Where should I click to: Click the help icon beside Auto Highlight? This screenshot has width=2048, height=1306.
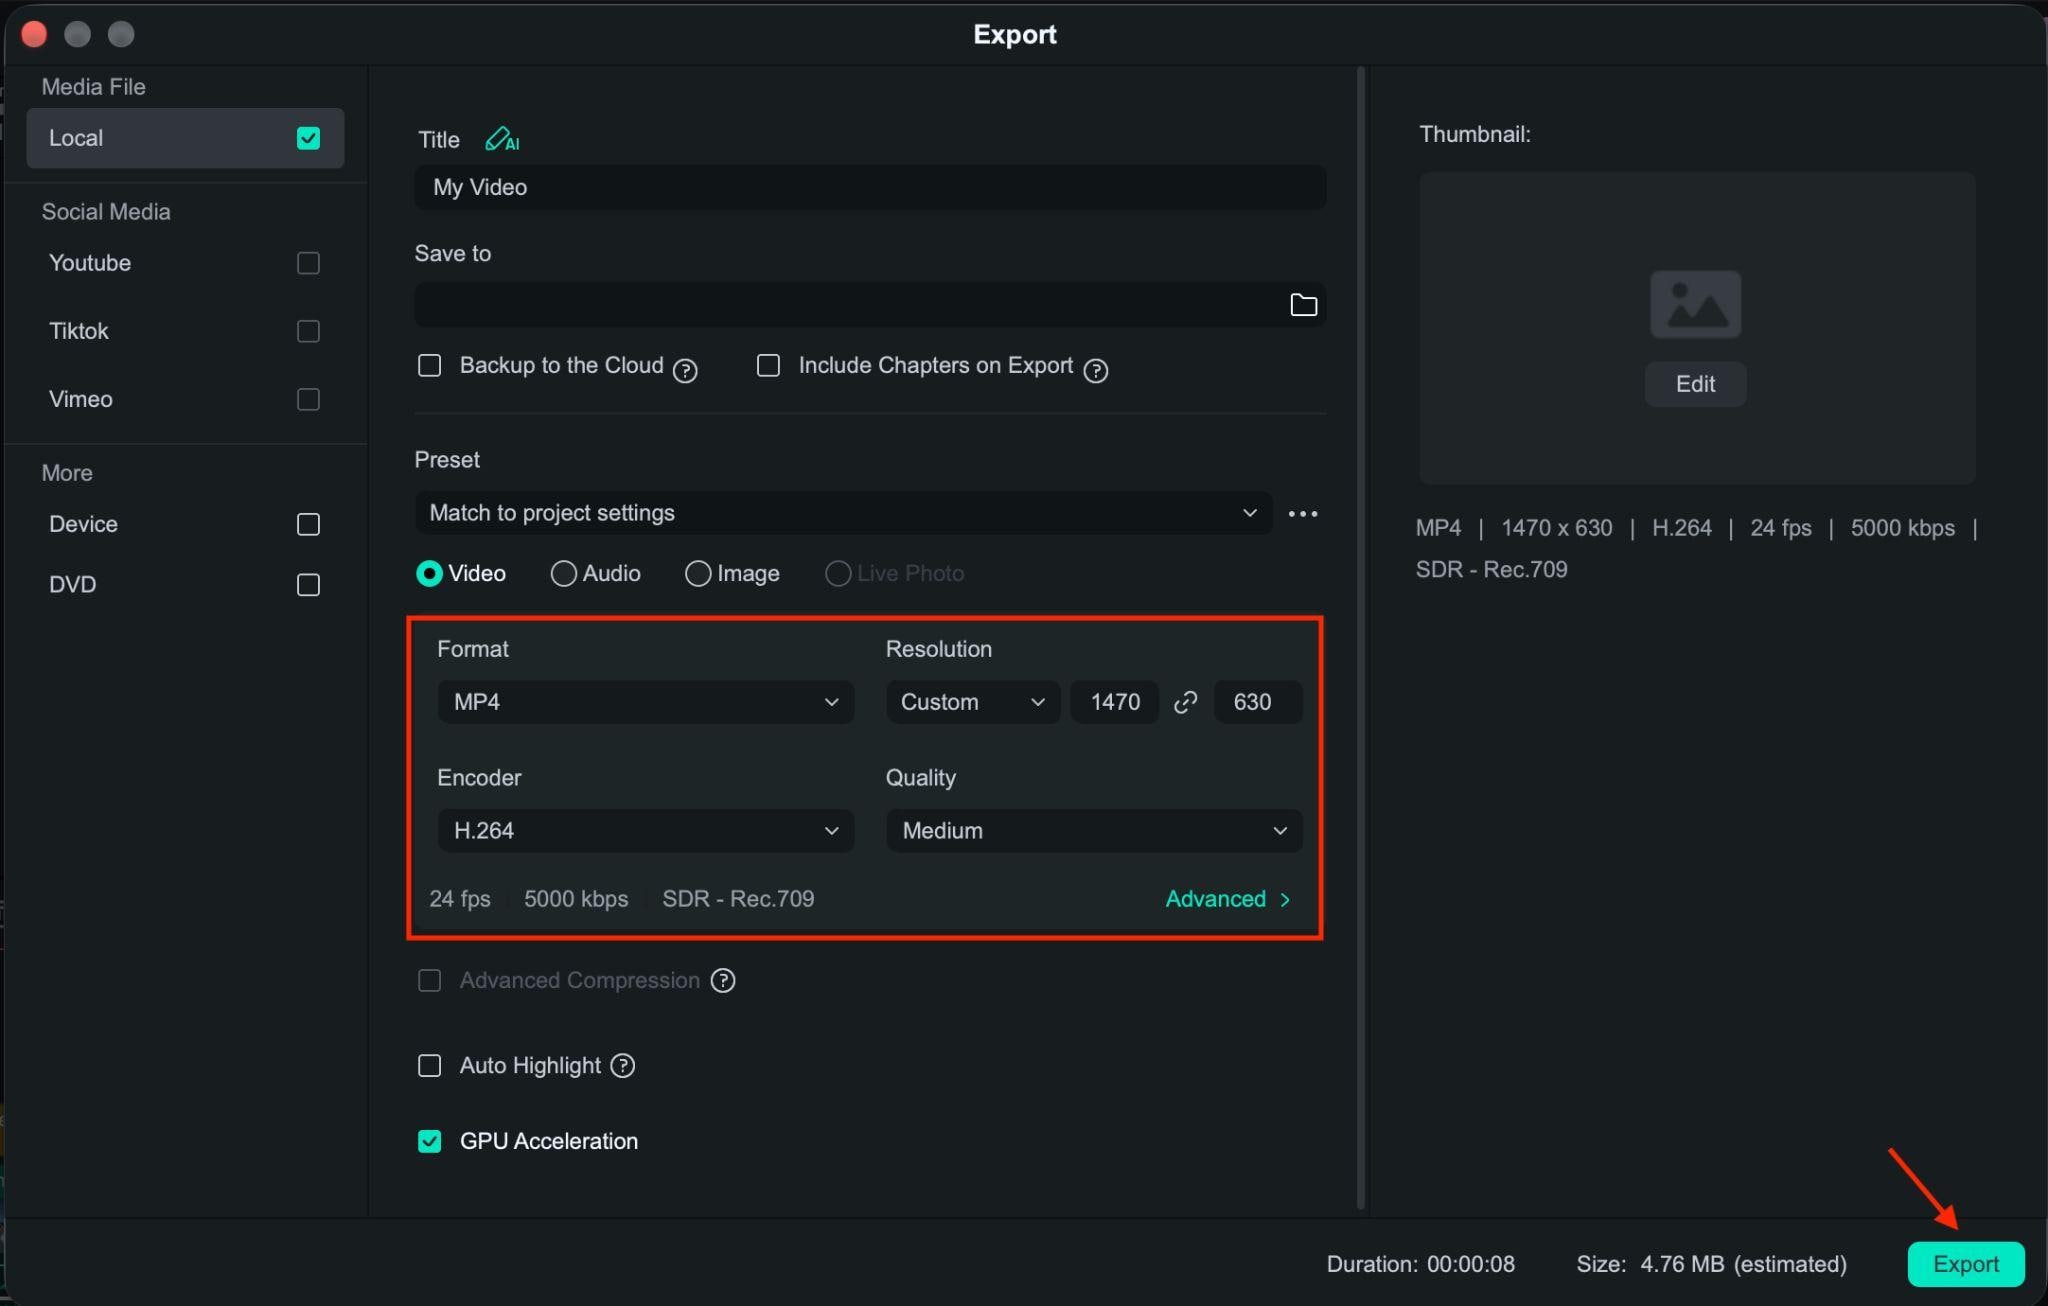[x=623, y=1066]
